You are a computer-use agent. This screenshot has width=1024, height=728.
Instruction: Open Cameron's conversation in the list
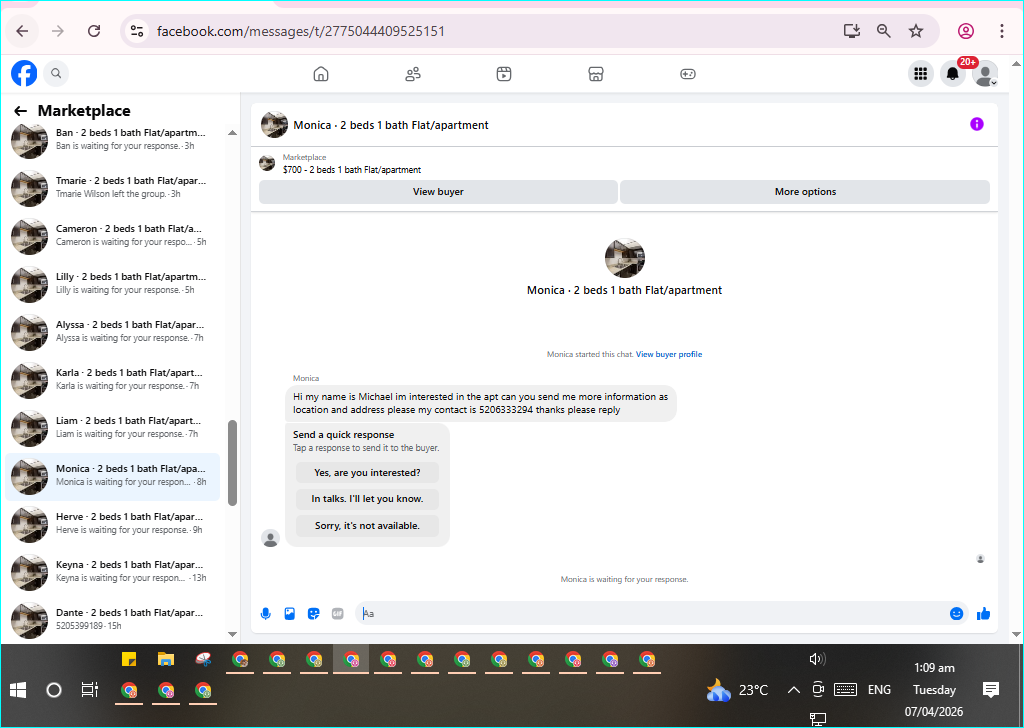(112, 236)
